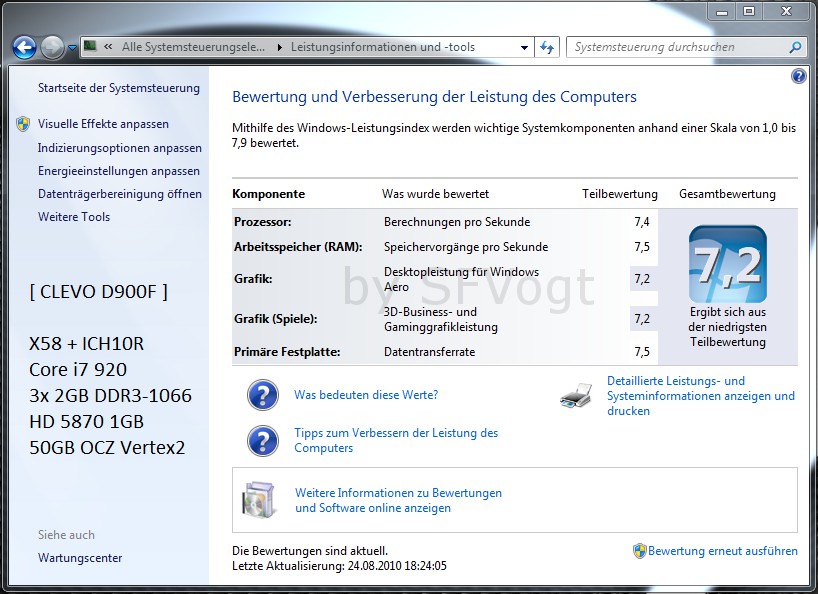
Task: Select the 'Grafik (Spiele):' row label
Action: (x=275, y=319)
